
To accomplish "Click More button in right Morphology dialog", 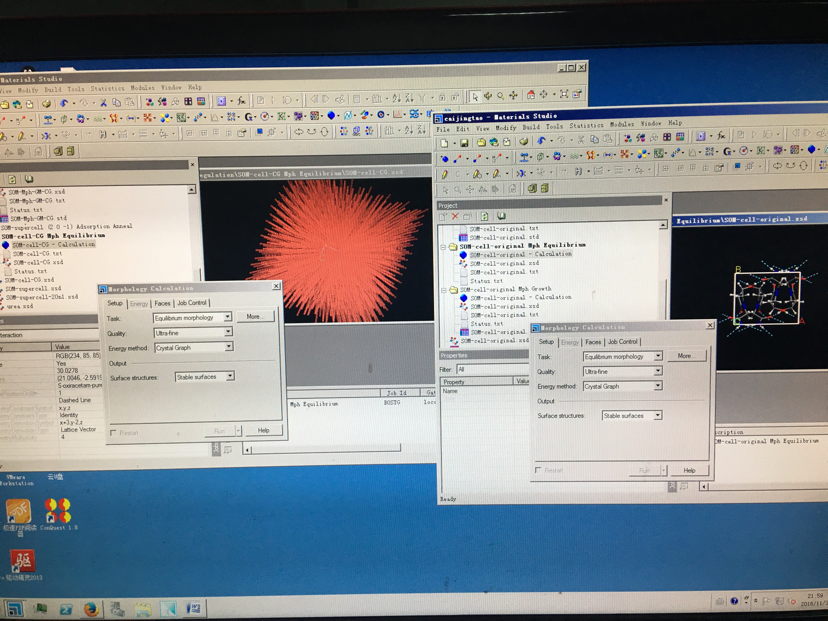I will (685, 356).
